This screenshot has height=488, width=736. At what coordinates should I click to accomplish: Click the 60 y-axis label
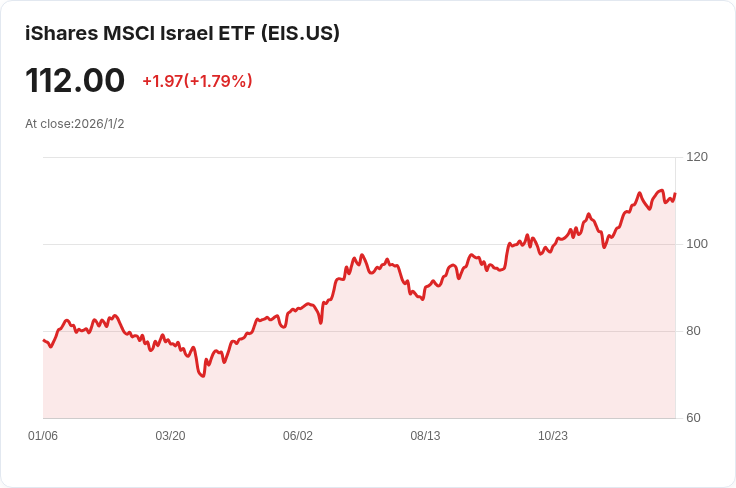(x=694, y=418)
